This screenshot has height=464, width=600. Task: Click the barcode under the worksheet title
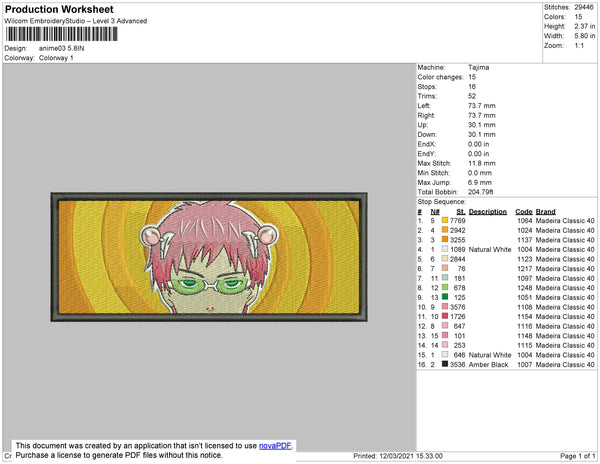[61, 34]
